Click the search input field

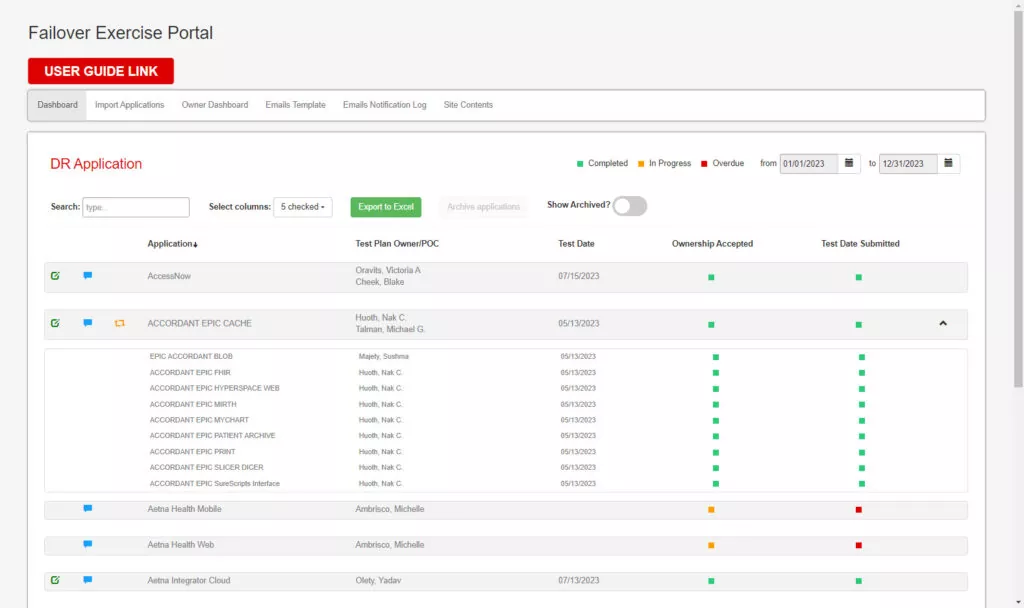tap(135, 206)
